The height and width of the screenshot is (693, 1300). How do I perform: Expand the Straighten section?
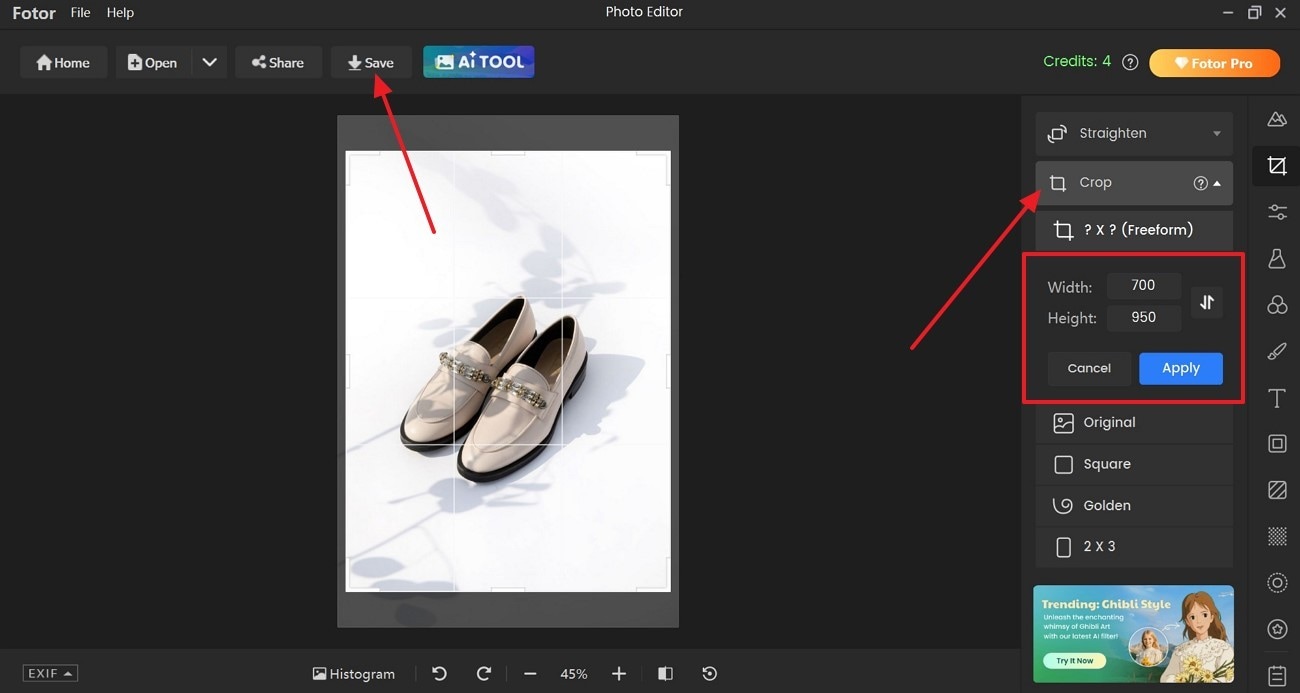[1134, 133]
